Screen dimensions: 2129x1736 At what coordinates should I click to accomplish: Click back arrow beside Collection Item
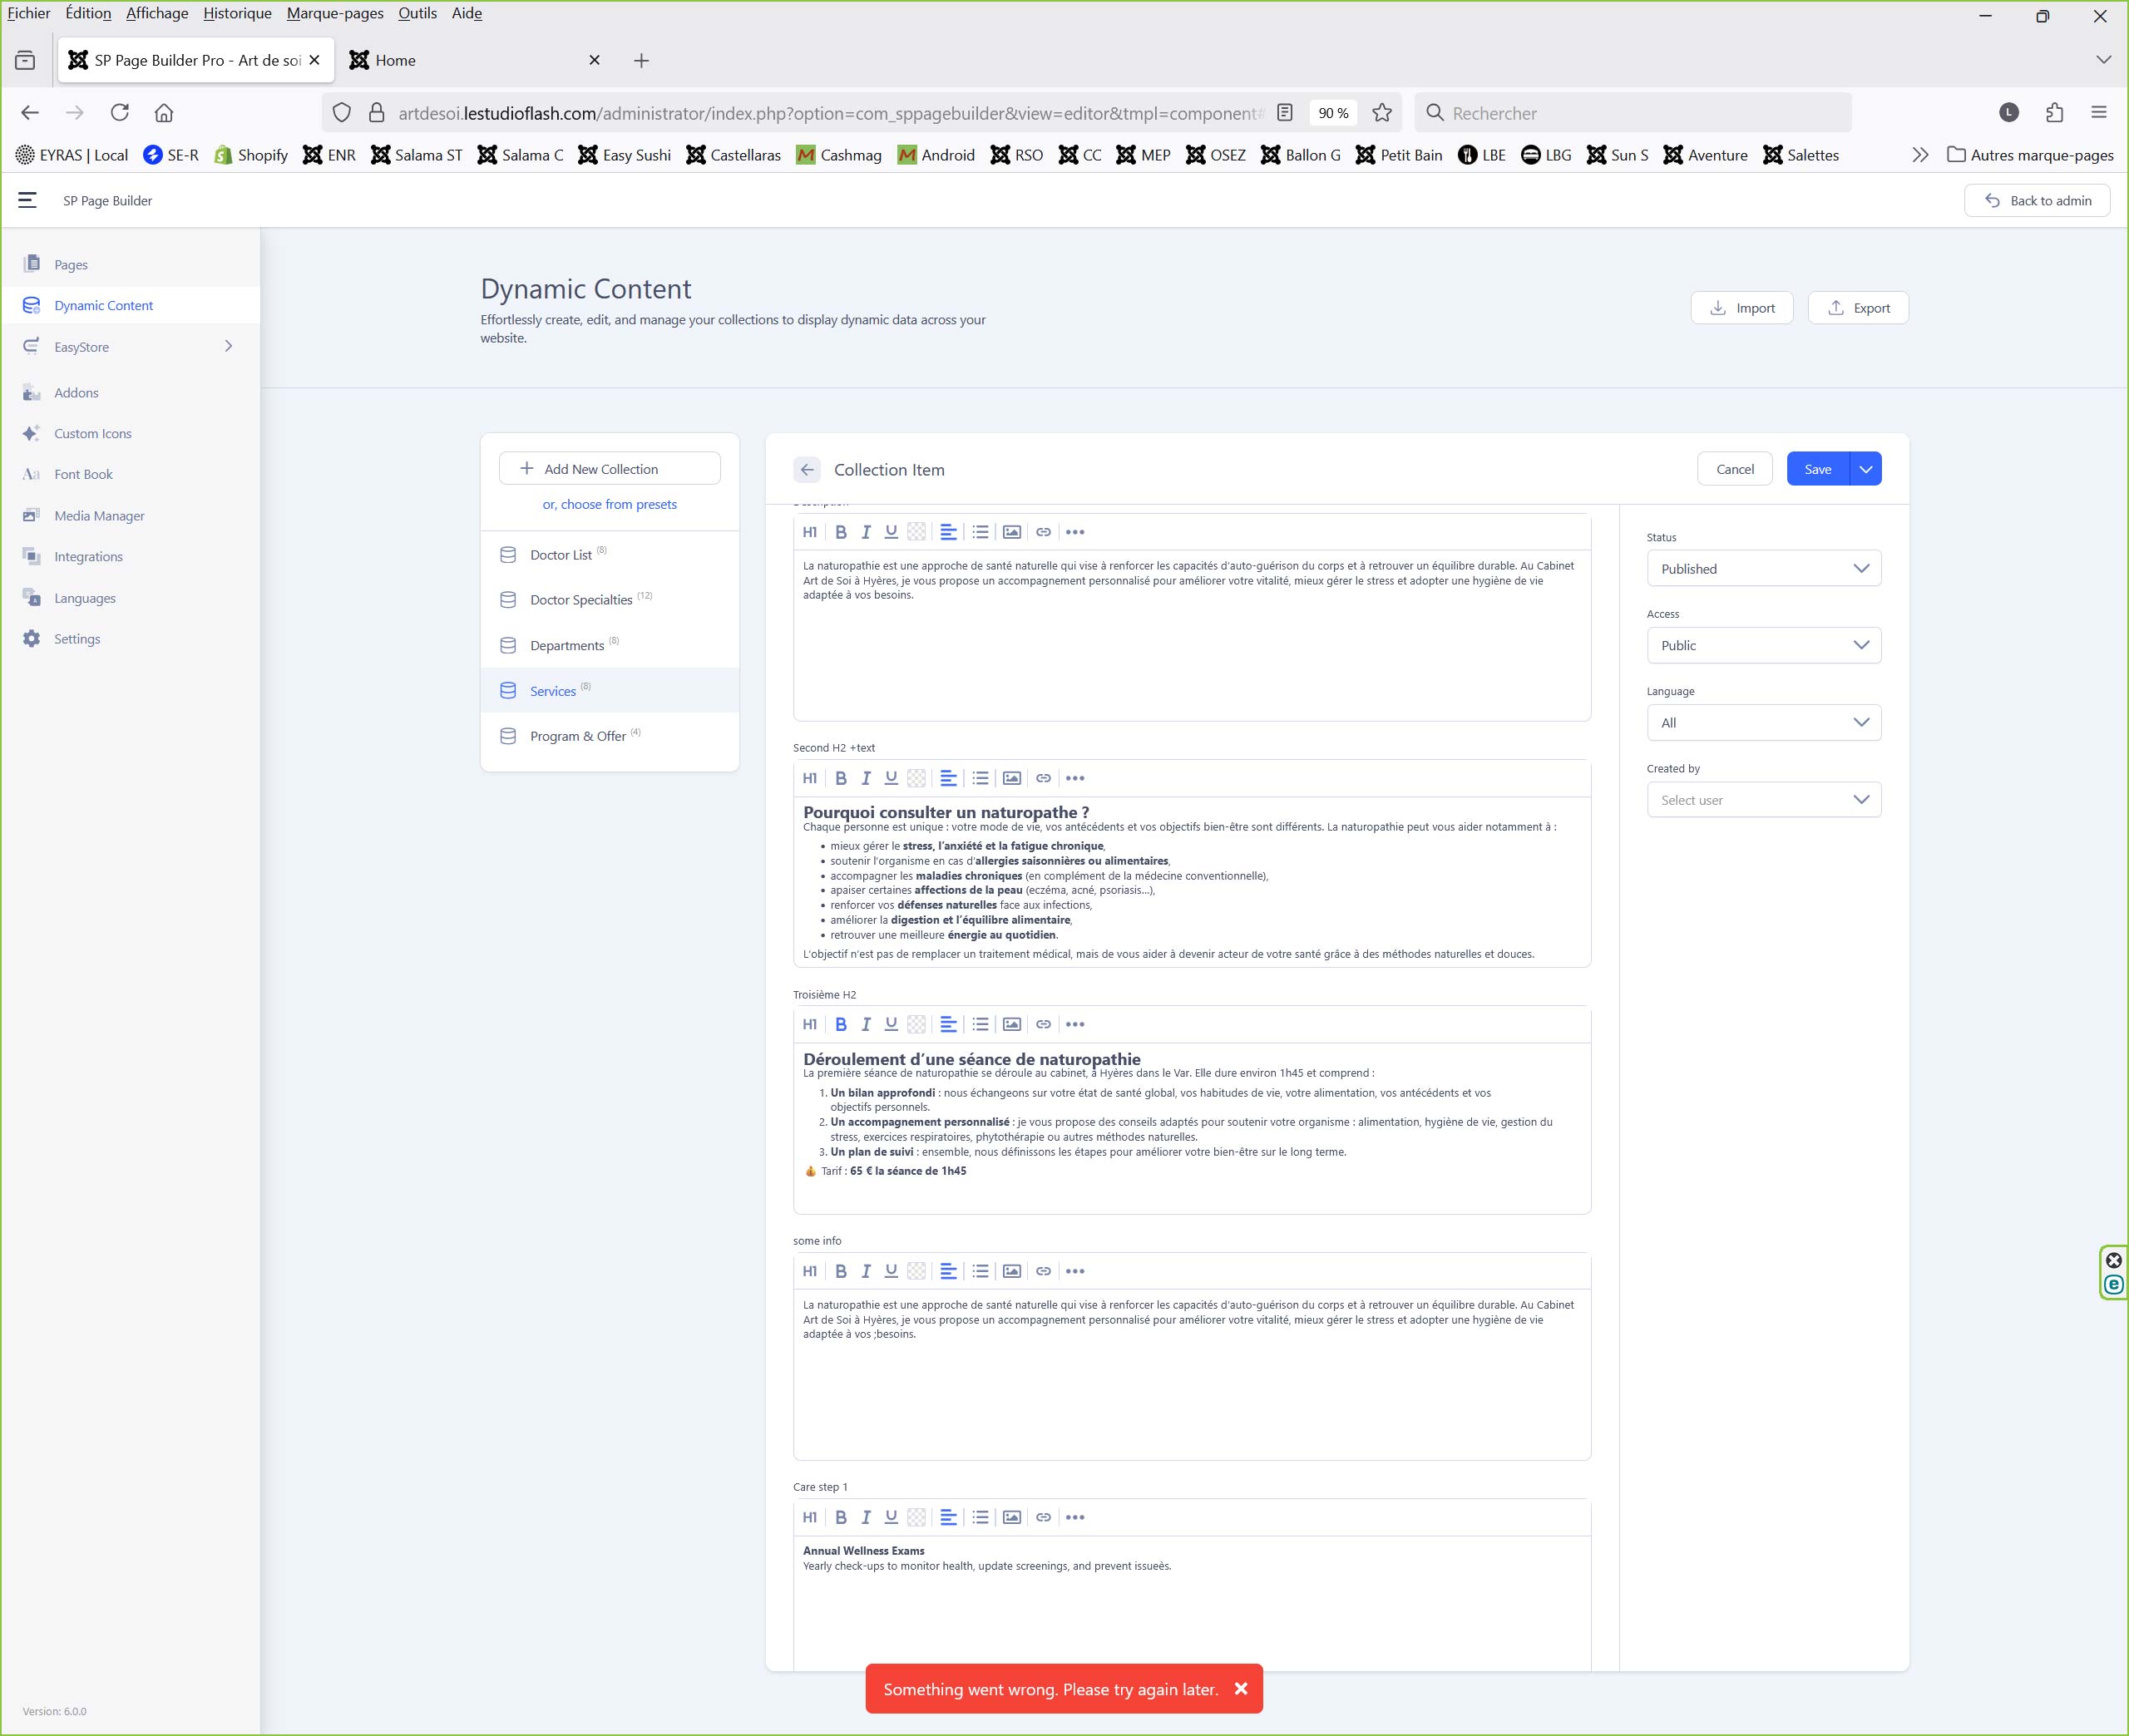[x=807, y=469]
